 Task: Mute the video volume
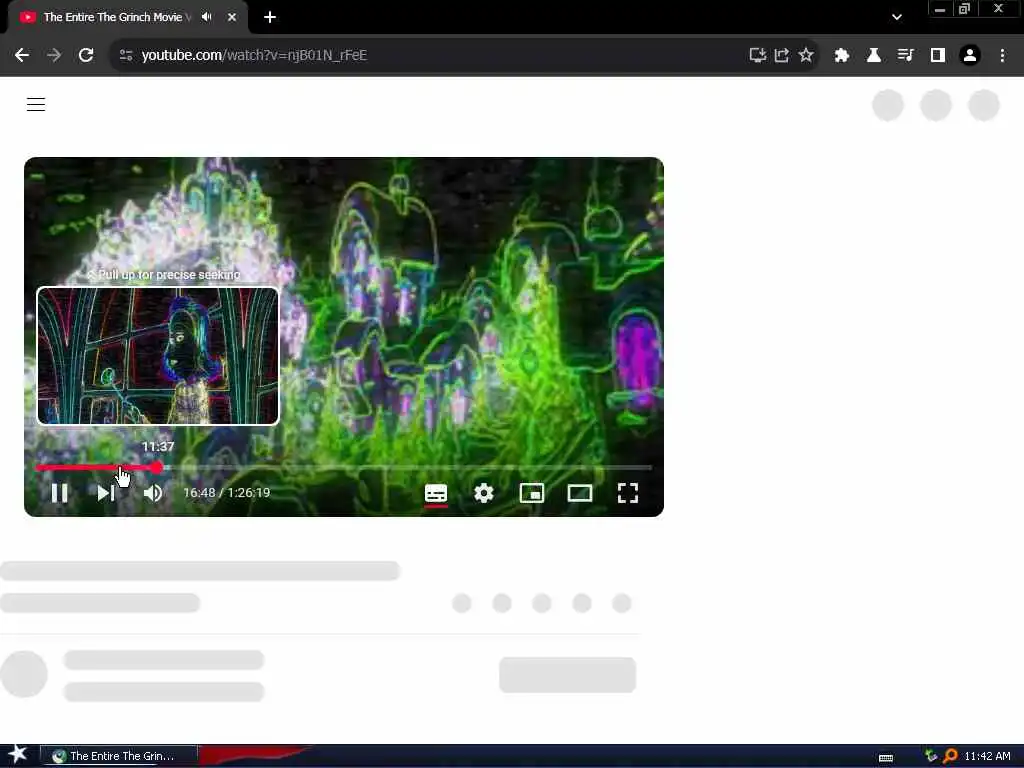pos(153,493)
